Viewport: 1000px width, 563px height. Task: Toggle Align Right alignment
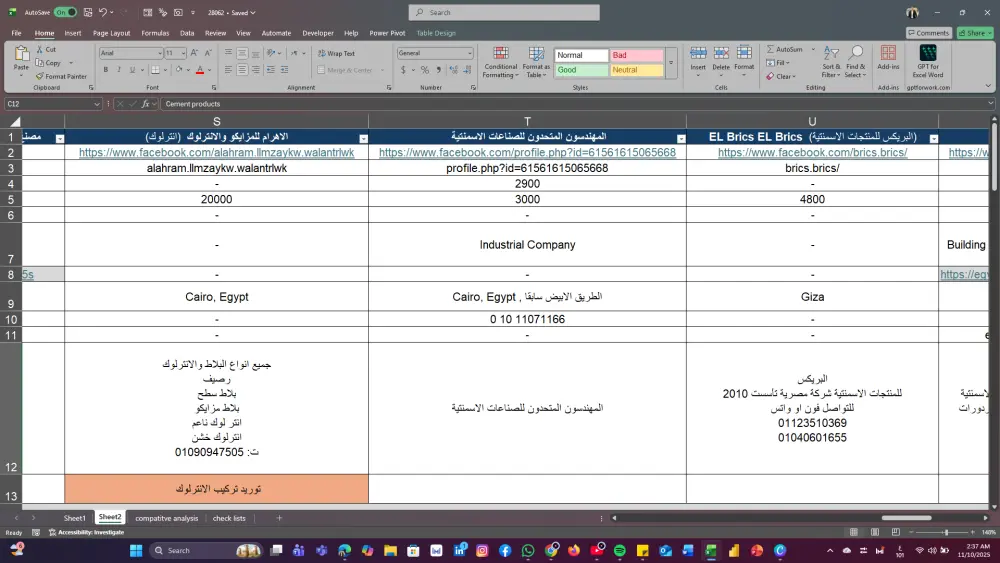pos(256,69)
